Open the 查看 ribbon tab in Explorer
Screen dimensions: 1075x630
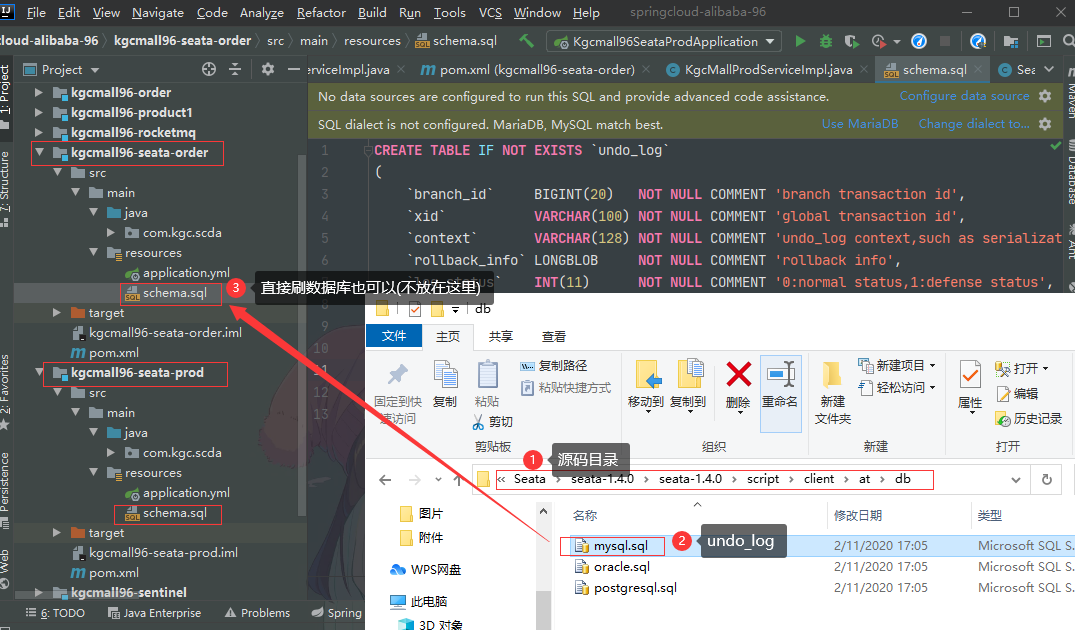click(x=554, y=337)
